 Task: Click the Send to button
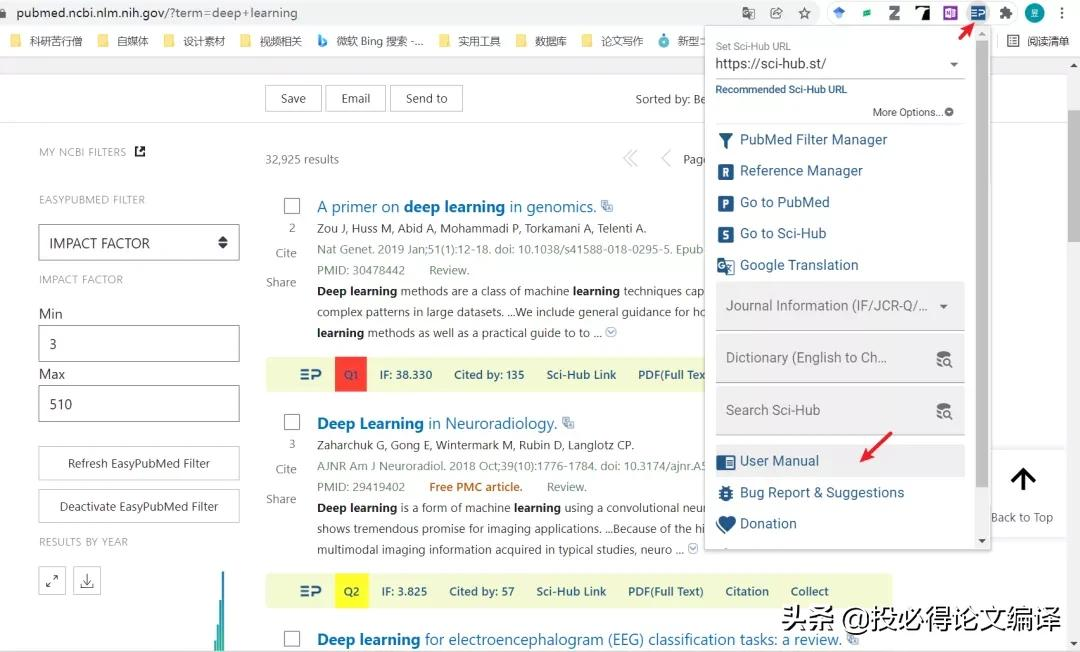(426, 98)
